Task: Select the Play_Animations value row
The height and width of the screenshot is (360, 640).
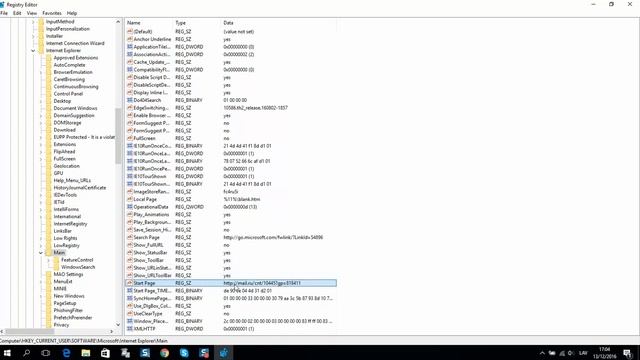Action: [x=231, y=214]
